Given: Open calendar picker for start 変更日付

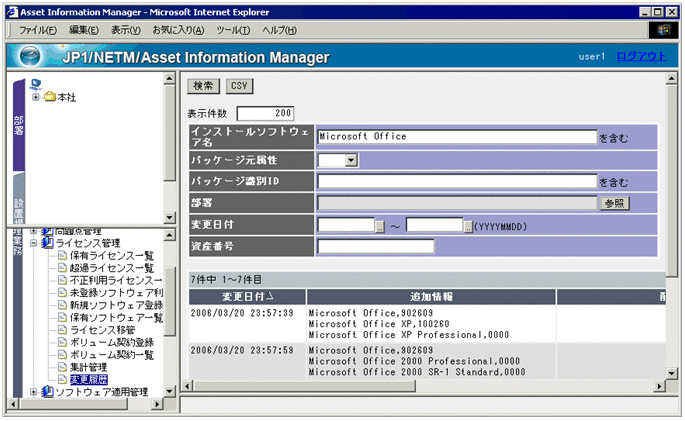Looking at the screenshot, I should (380, 226).
